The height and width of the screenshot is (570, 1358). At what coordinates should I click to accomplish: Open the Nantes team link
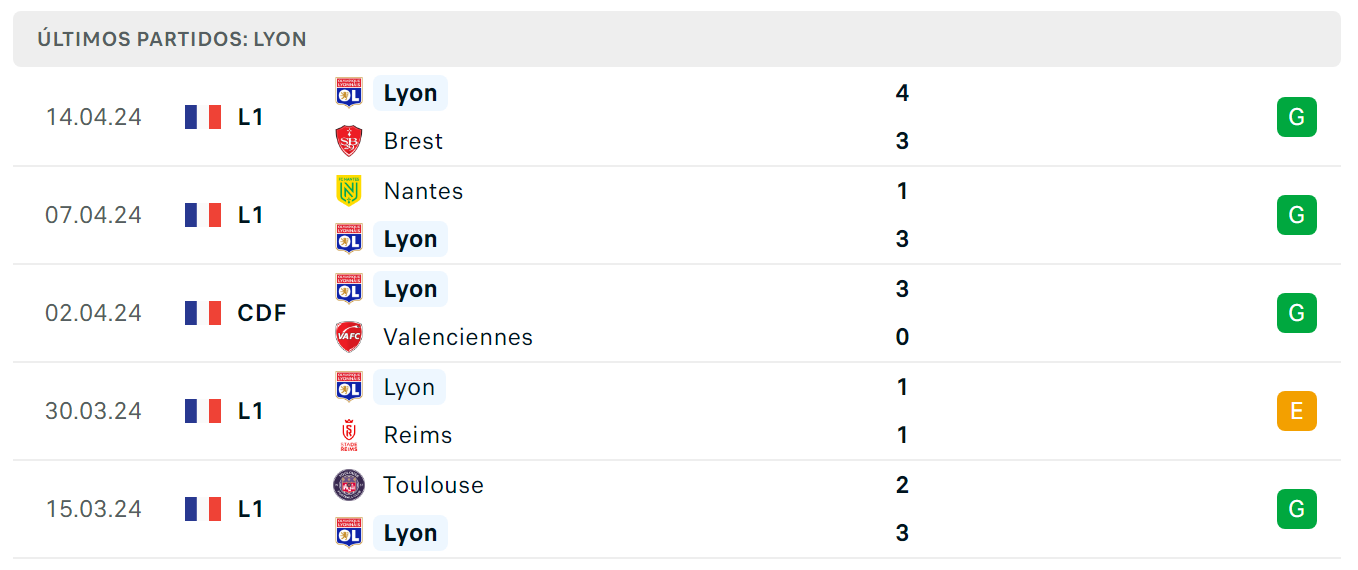[424, 191]
